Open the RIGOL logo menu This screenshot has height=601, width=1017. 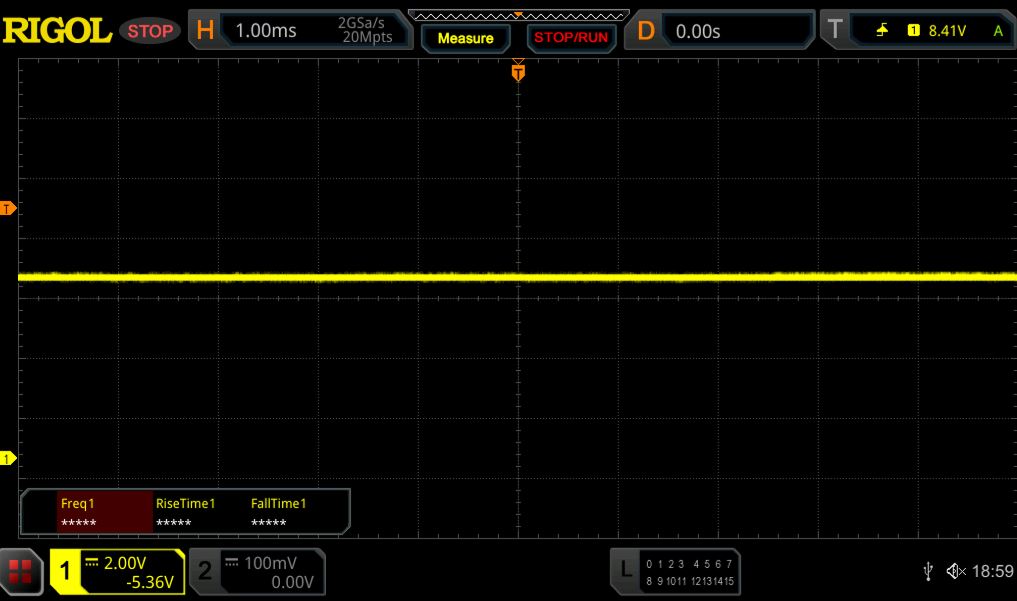click(57, 30)
